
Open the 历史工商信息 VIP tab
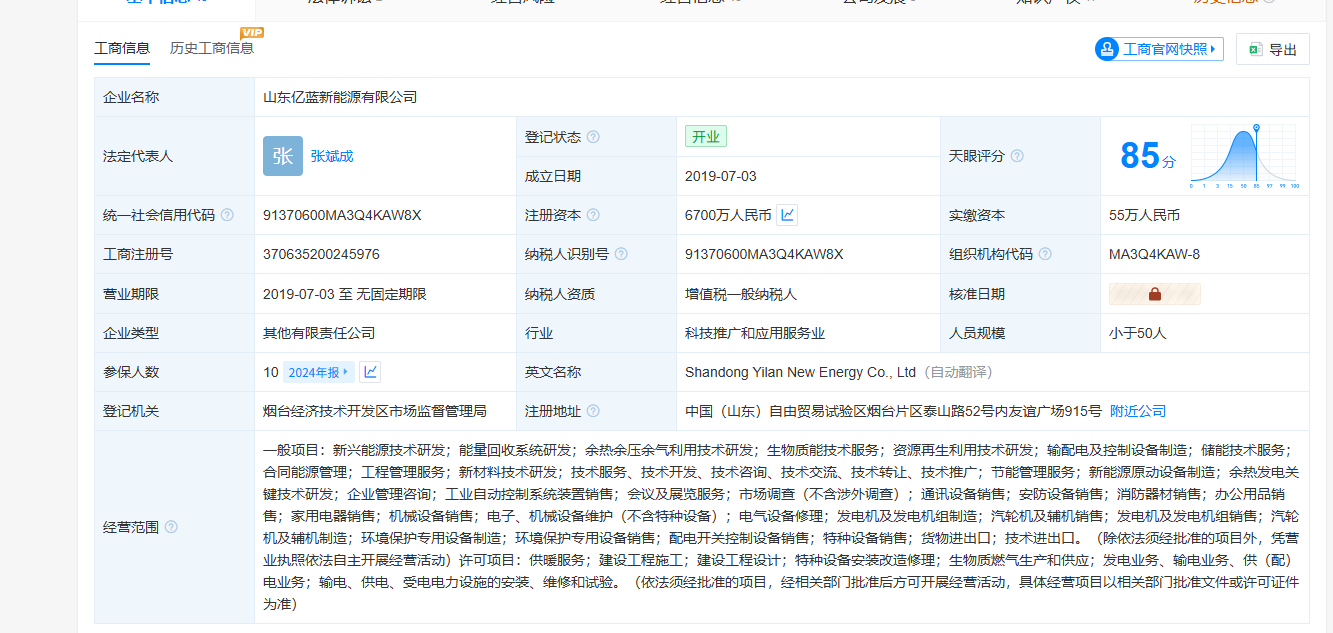[212, 48]
